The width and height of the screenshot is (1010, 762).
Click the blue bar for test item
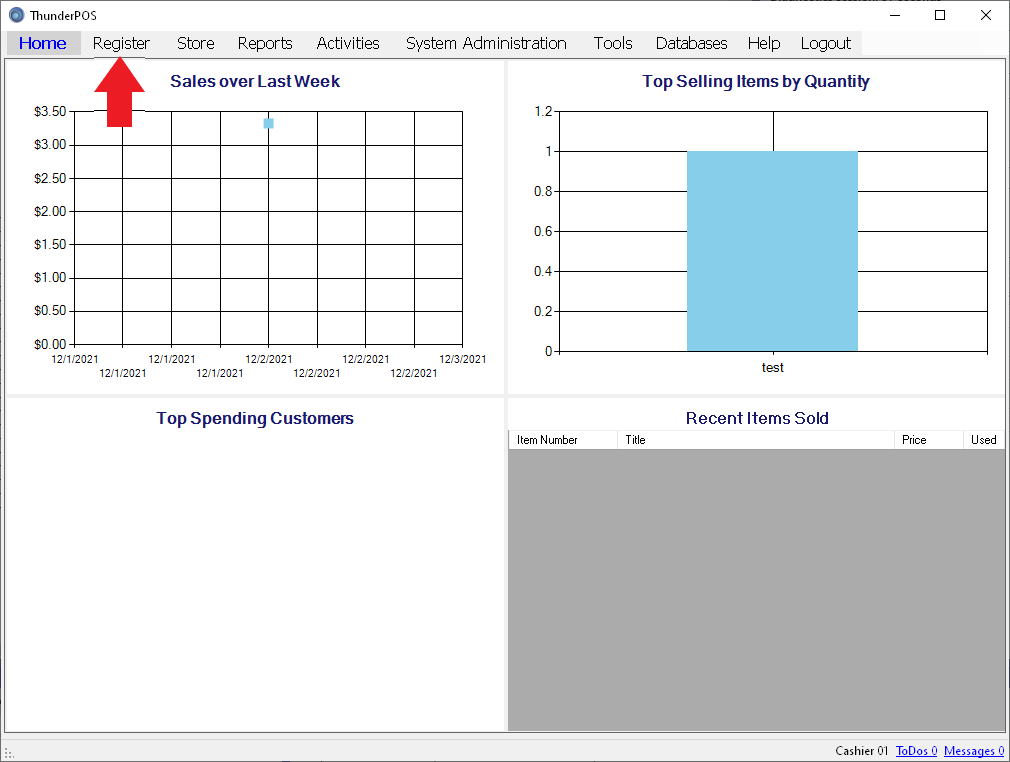(x=772, y=251)
